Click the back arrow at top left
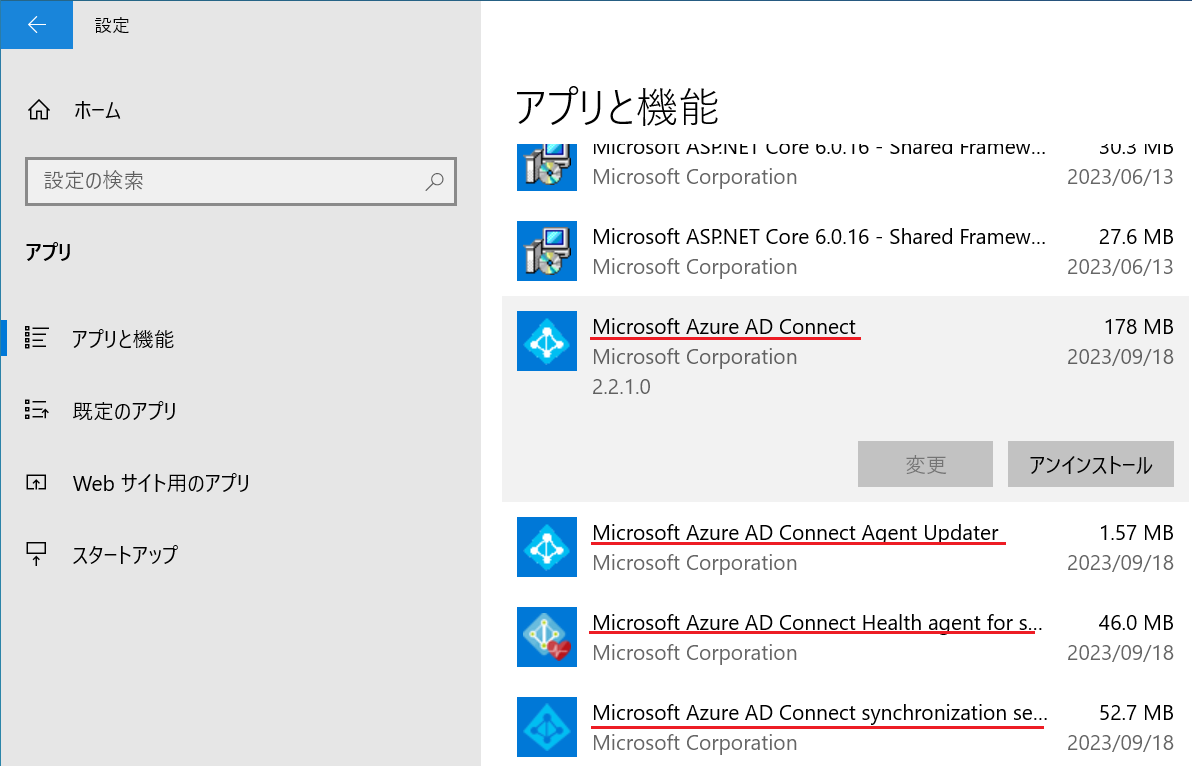1192x766 pixels. [37, 24]
